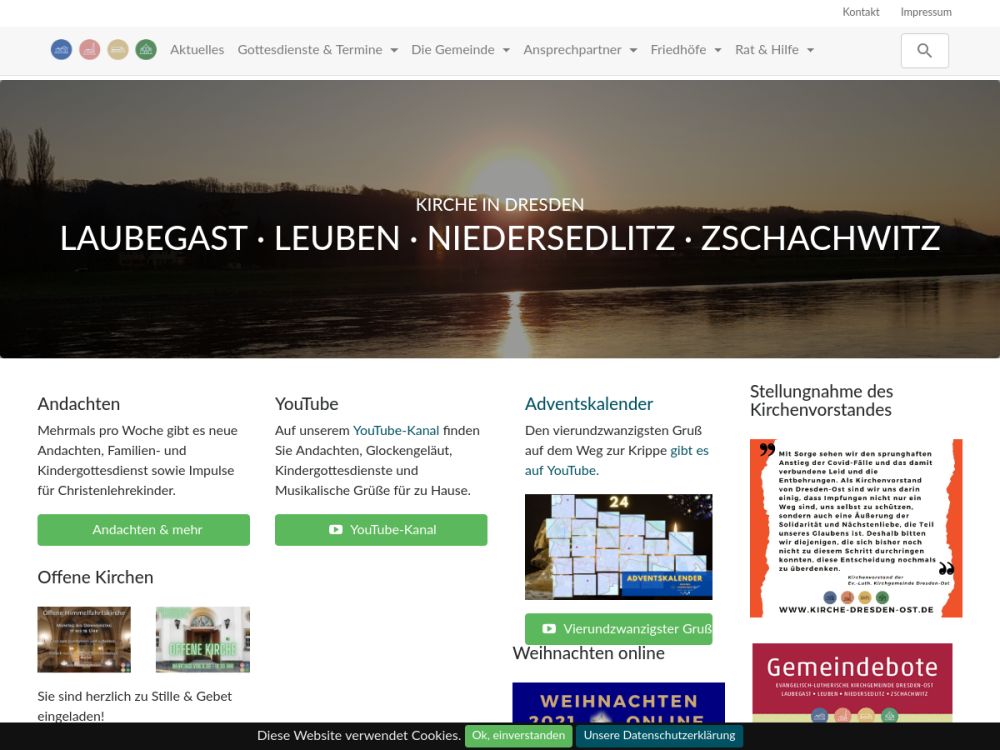Open the Kontakt page link
The image size is (1000, 750).
click(x=861, y=12)
